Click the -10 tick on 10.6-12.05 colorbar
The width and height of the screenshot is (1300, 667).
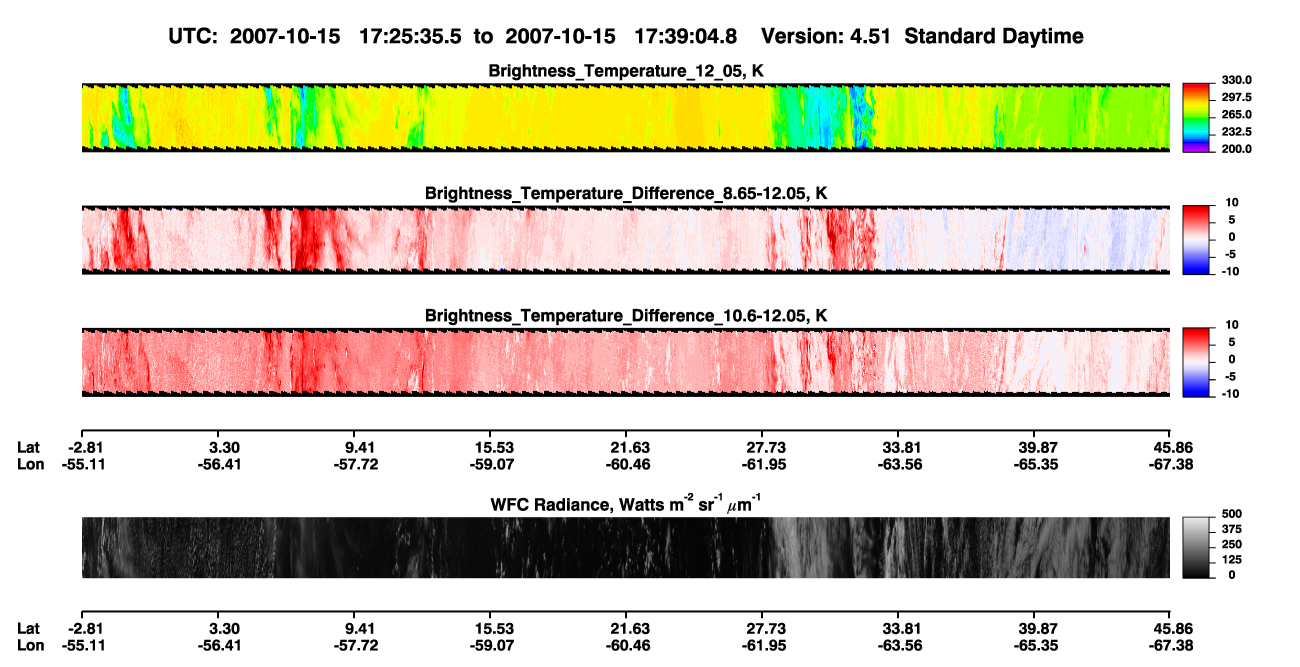(x=1230, y=394)
